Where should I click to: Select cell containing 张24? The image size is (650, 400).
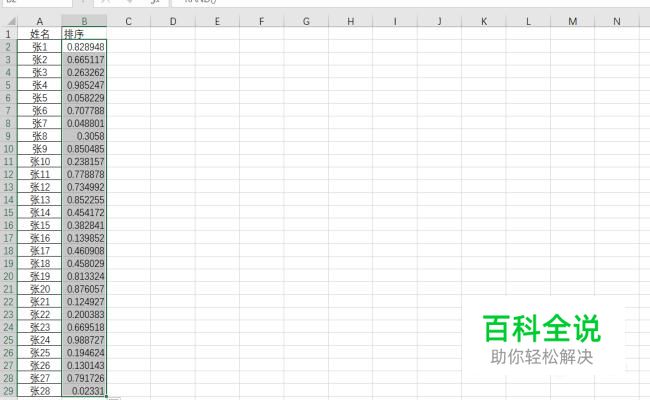39,340
